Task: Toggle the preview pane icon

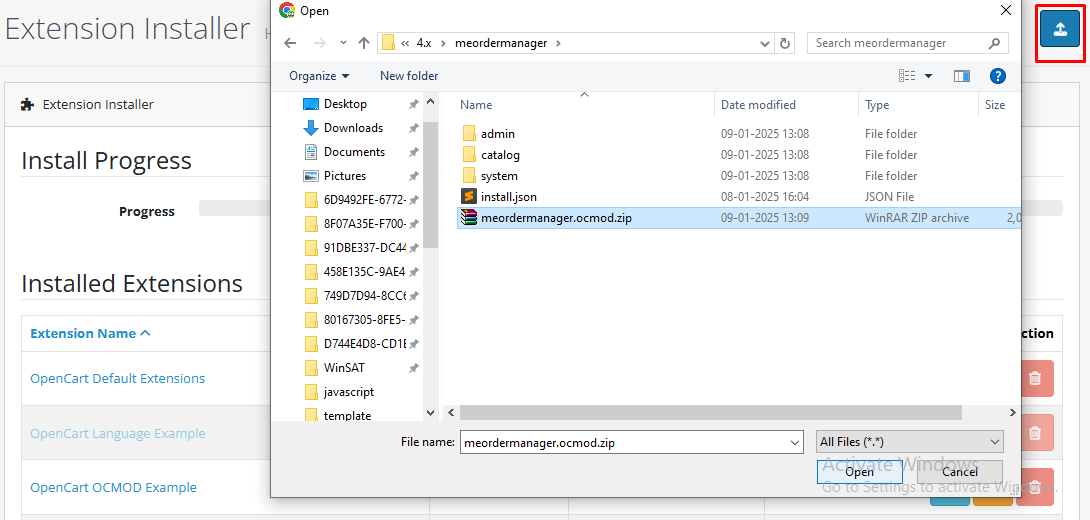Action: (x=962, y=76)
